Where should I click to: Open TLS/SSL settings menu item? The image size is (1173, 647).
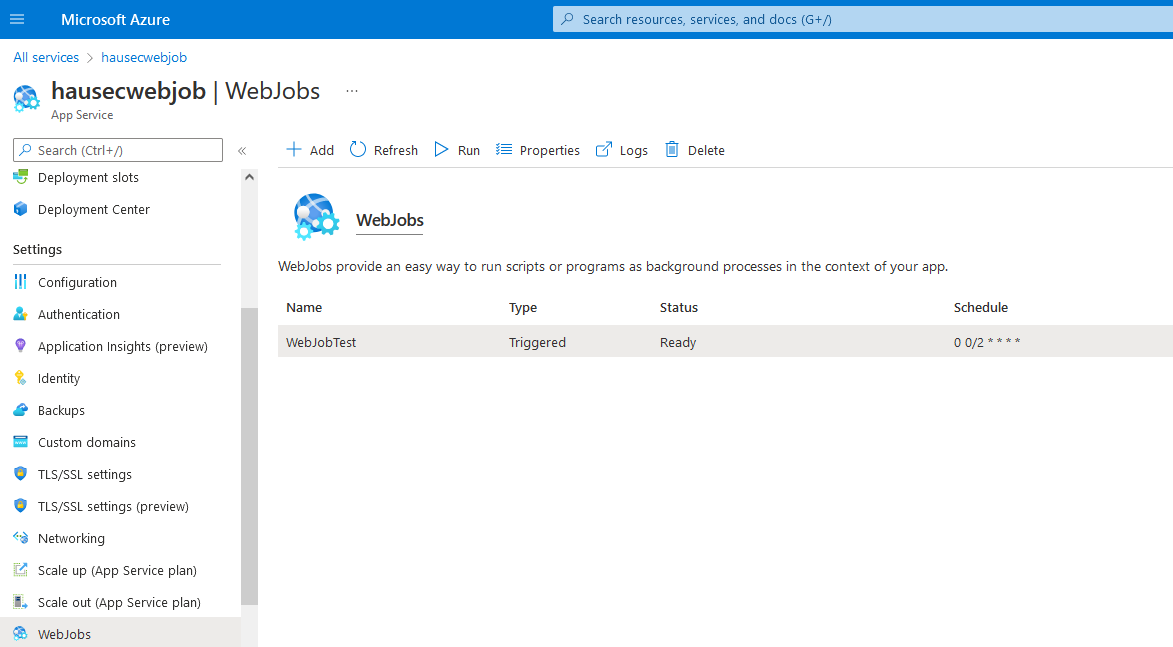click(85, 474)
